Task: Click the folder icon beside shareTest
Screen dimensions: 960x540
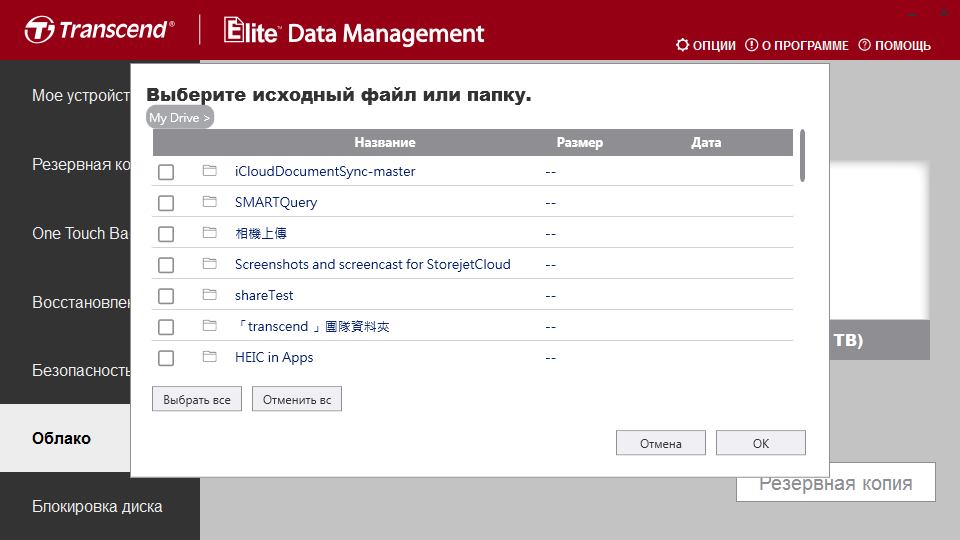Action: pos(209,294)
